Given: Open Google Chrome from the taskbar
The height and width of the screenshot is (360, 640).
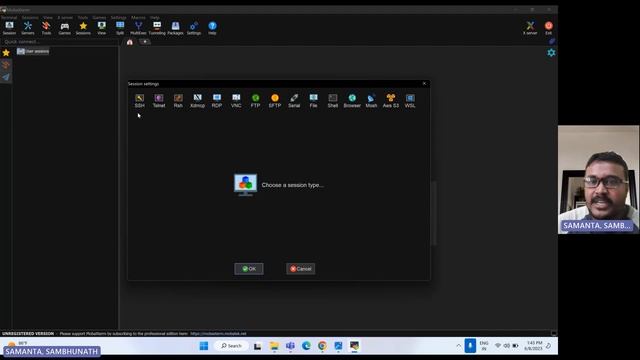Looking at the screenshot, I should click(322, 346).
